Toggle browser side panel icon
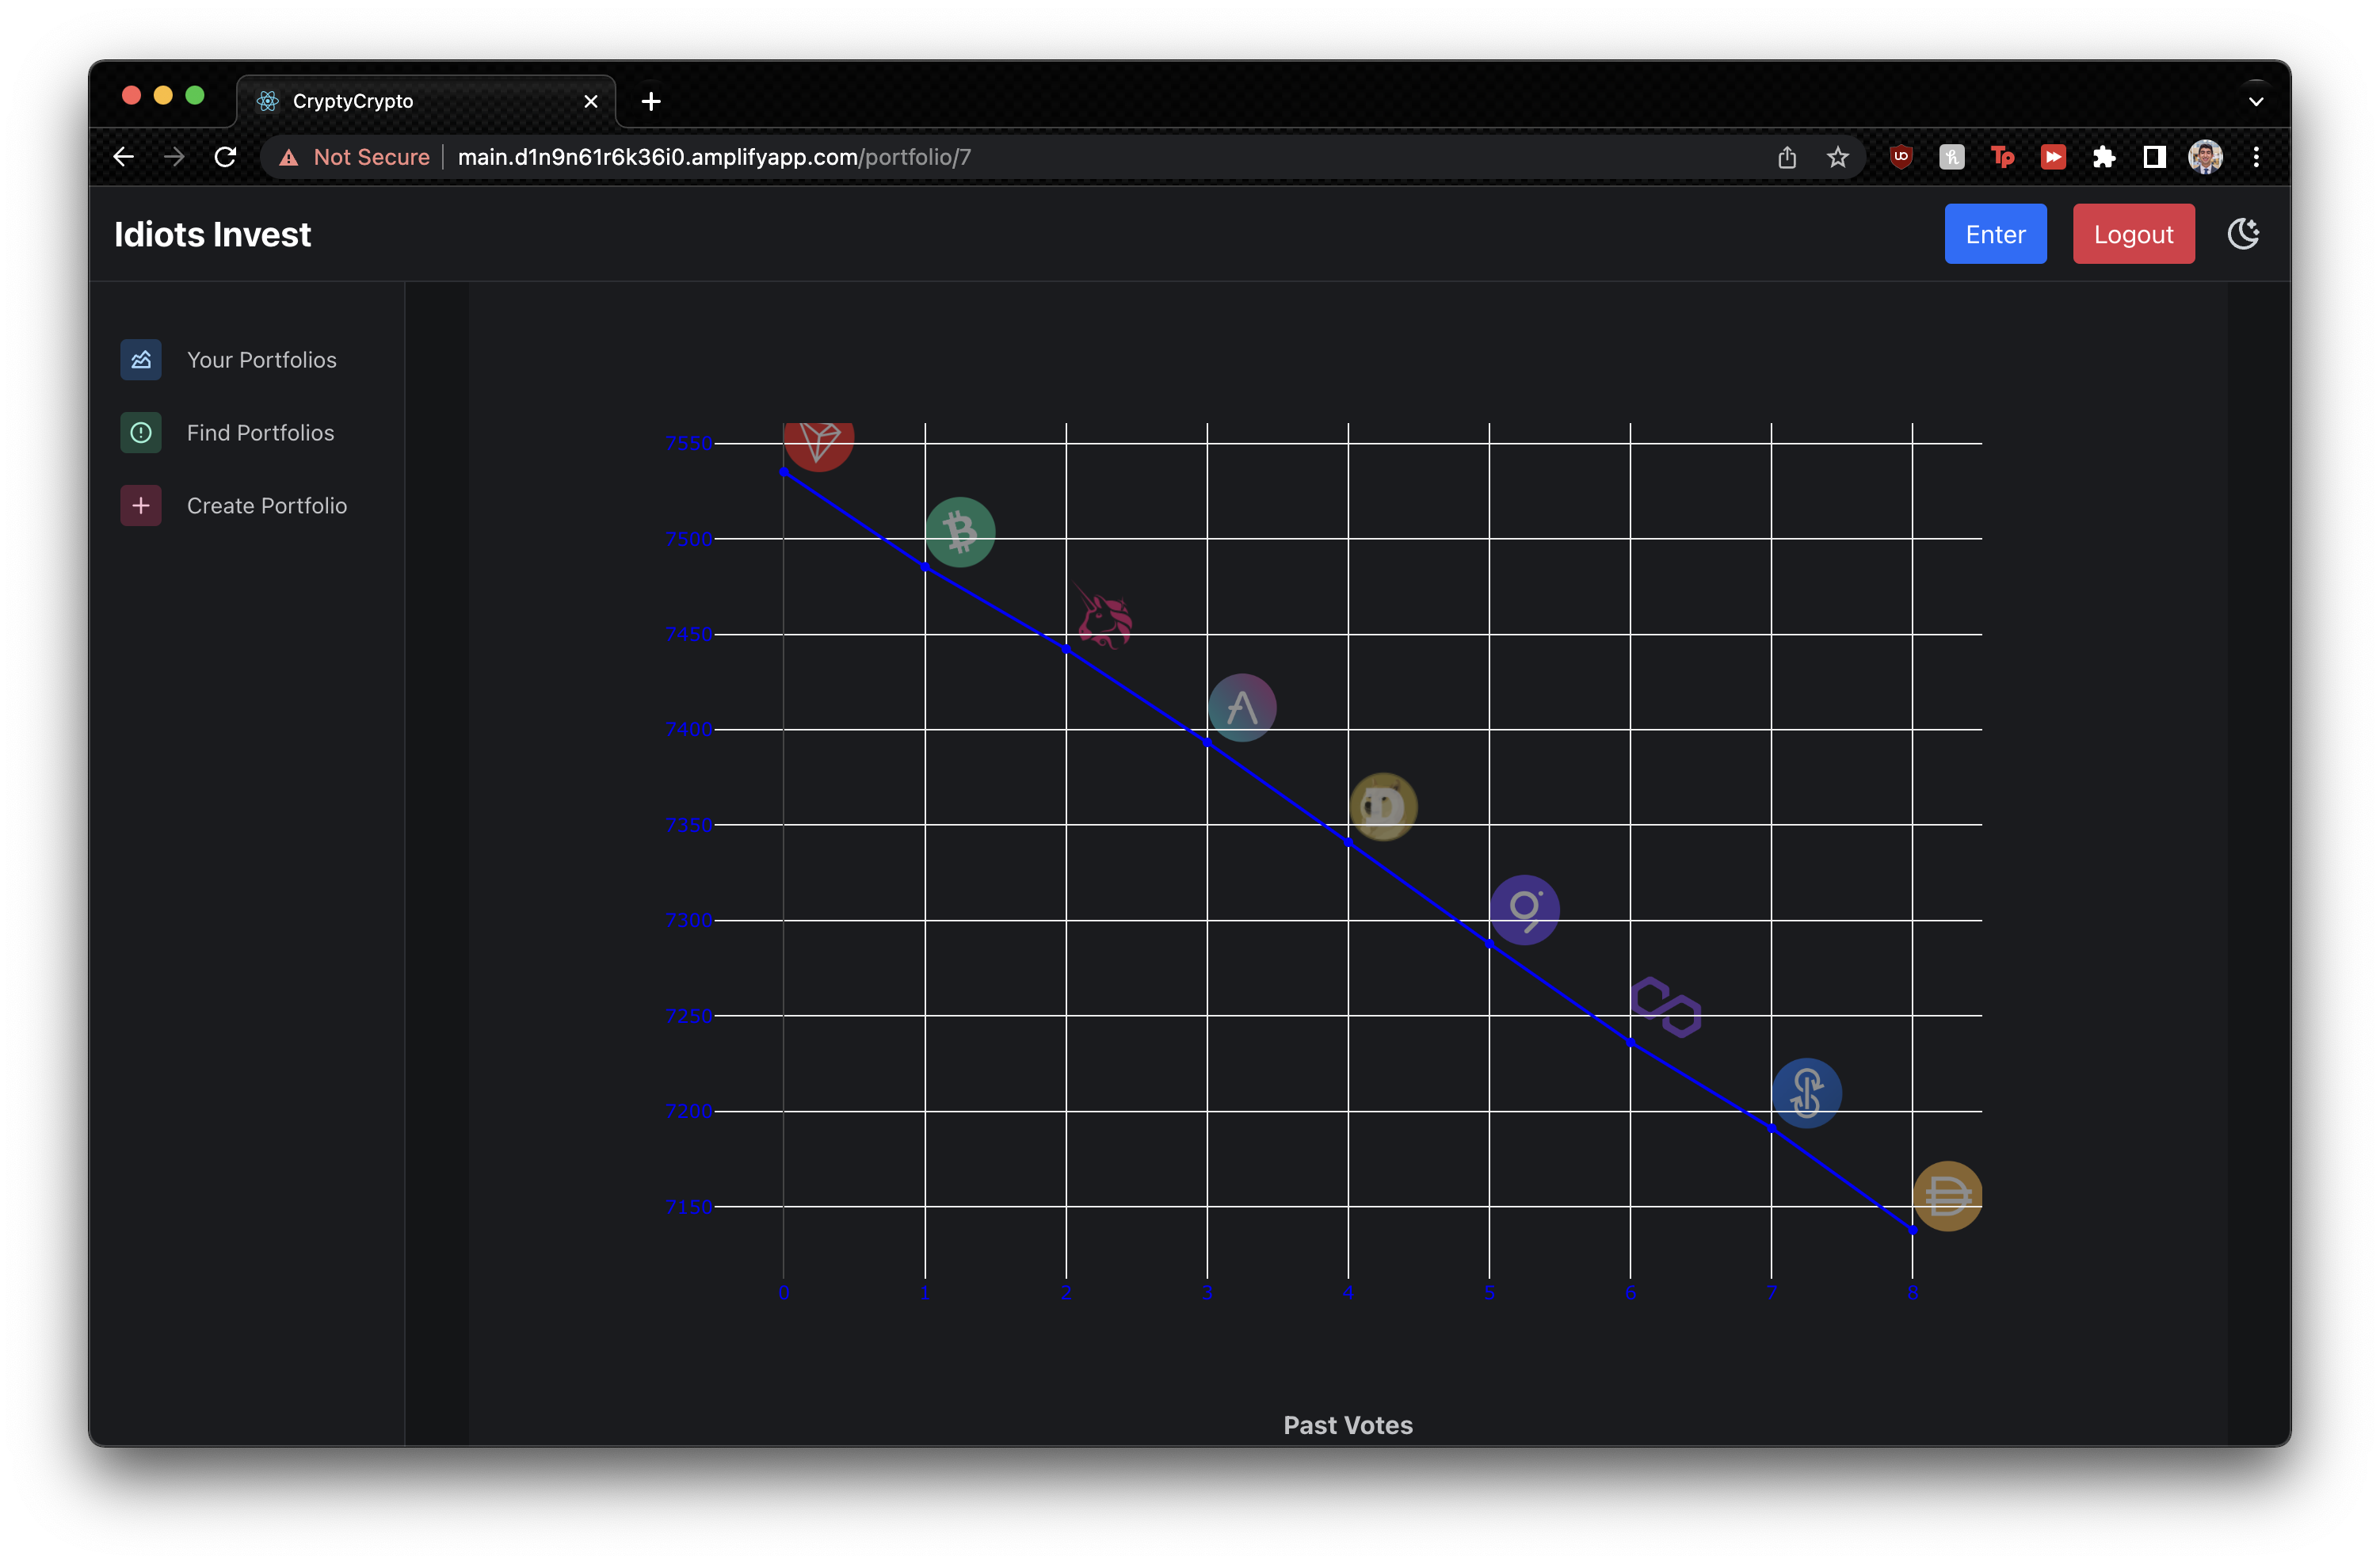2380x1564 pixels. [x=2154, y=157]
